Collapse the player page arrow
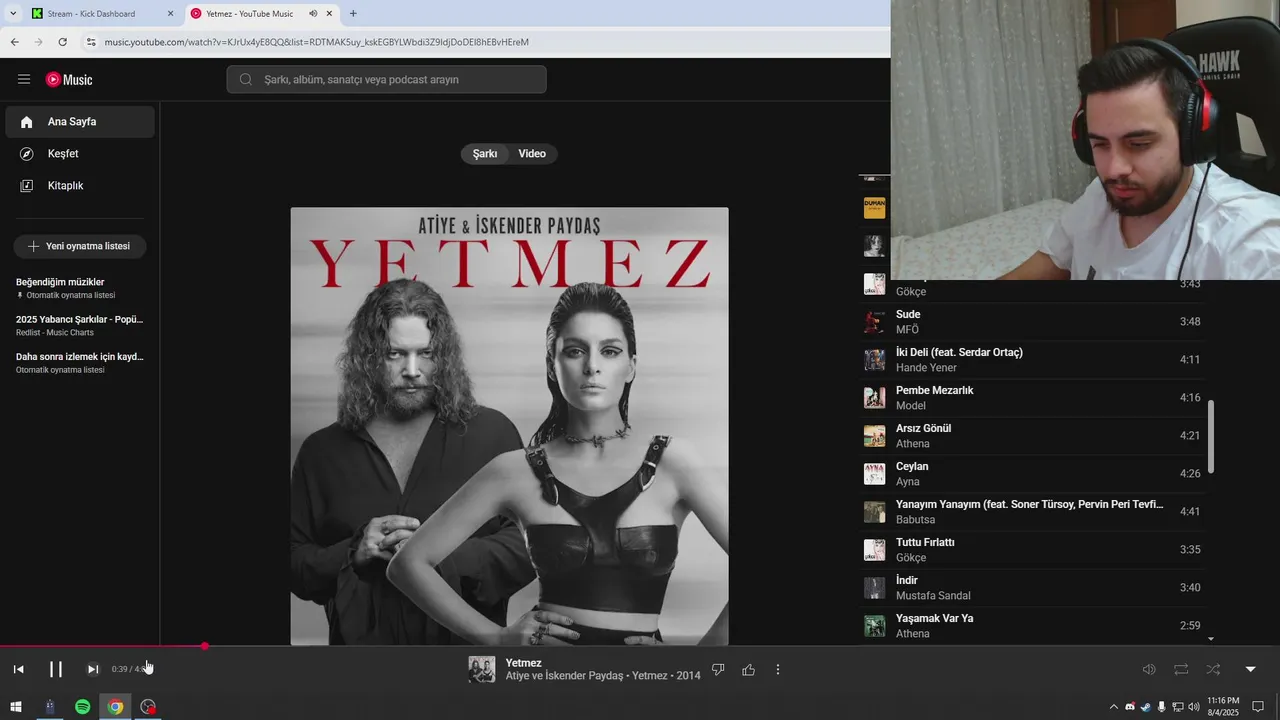 pyautogui.click(x=1250, y=669)
